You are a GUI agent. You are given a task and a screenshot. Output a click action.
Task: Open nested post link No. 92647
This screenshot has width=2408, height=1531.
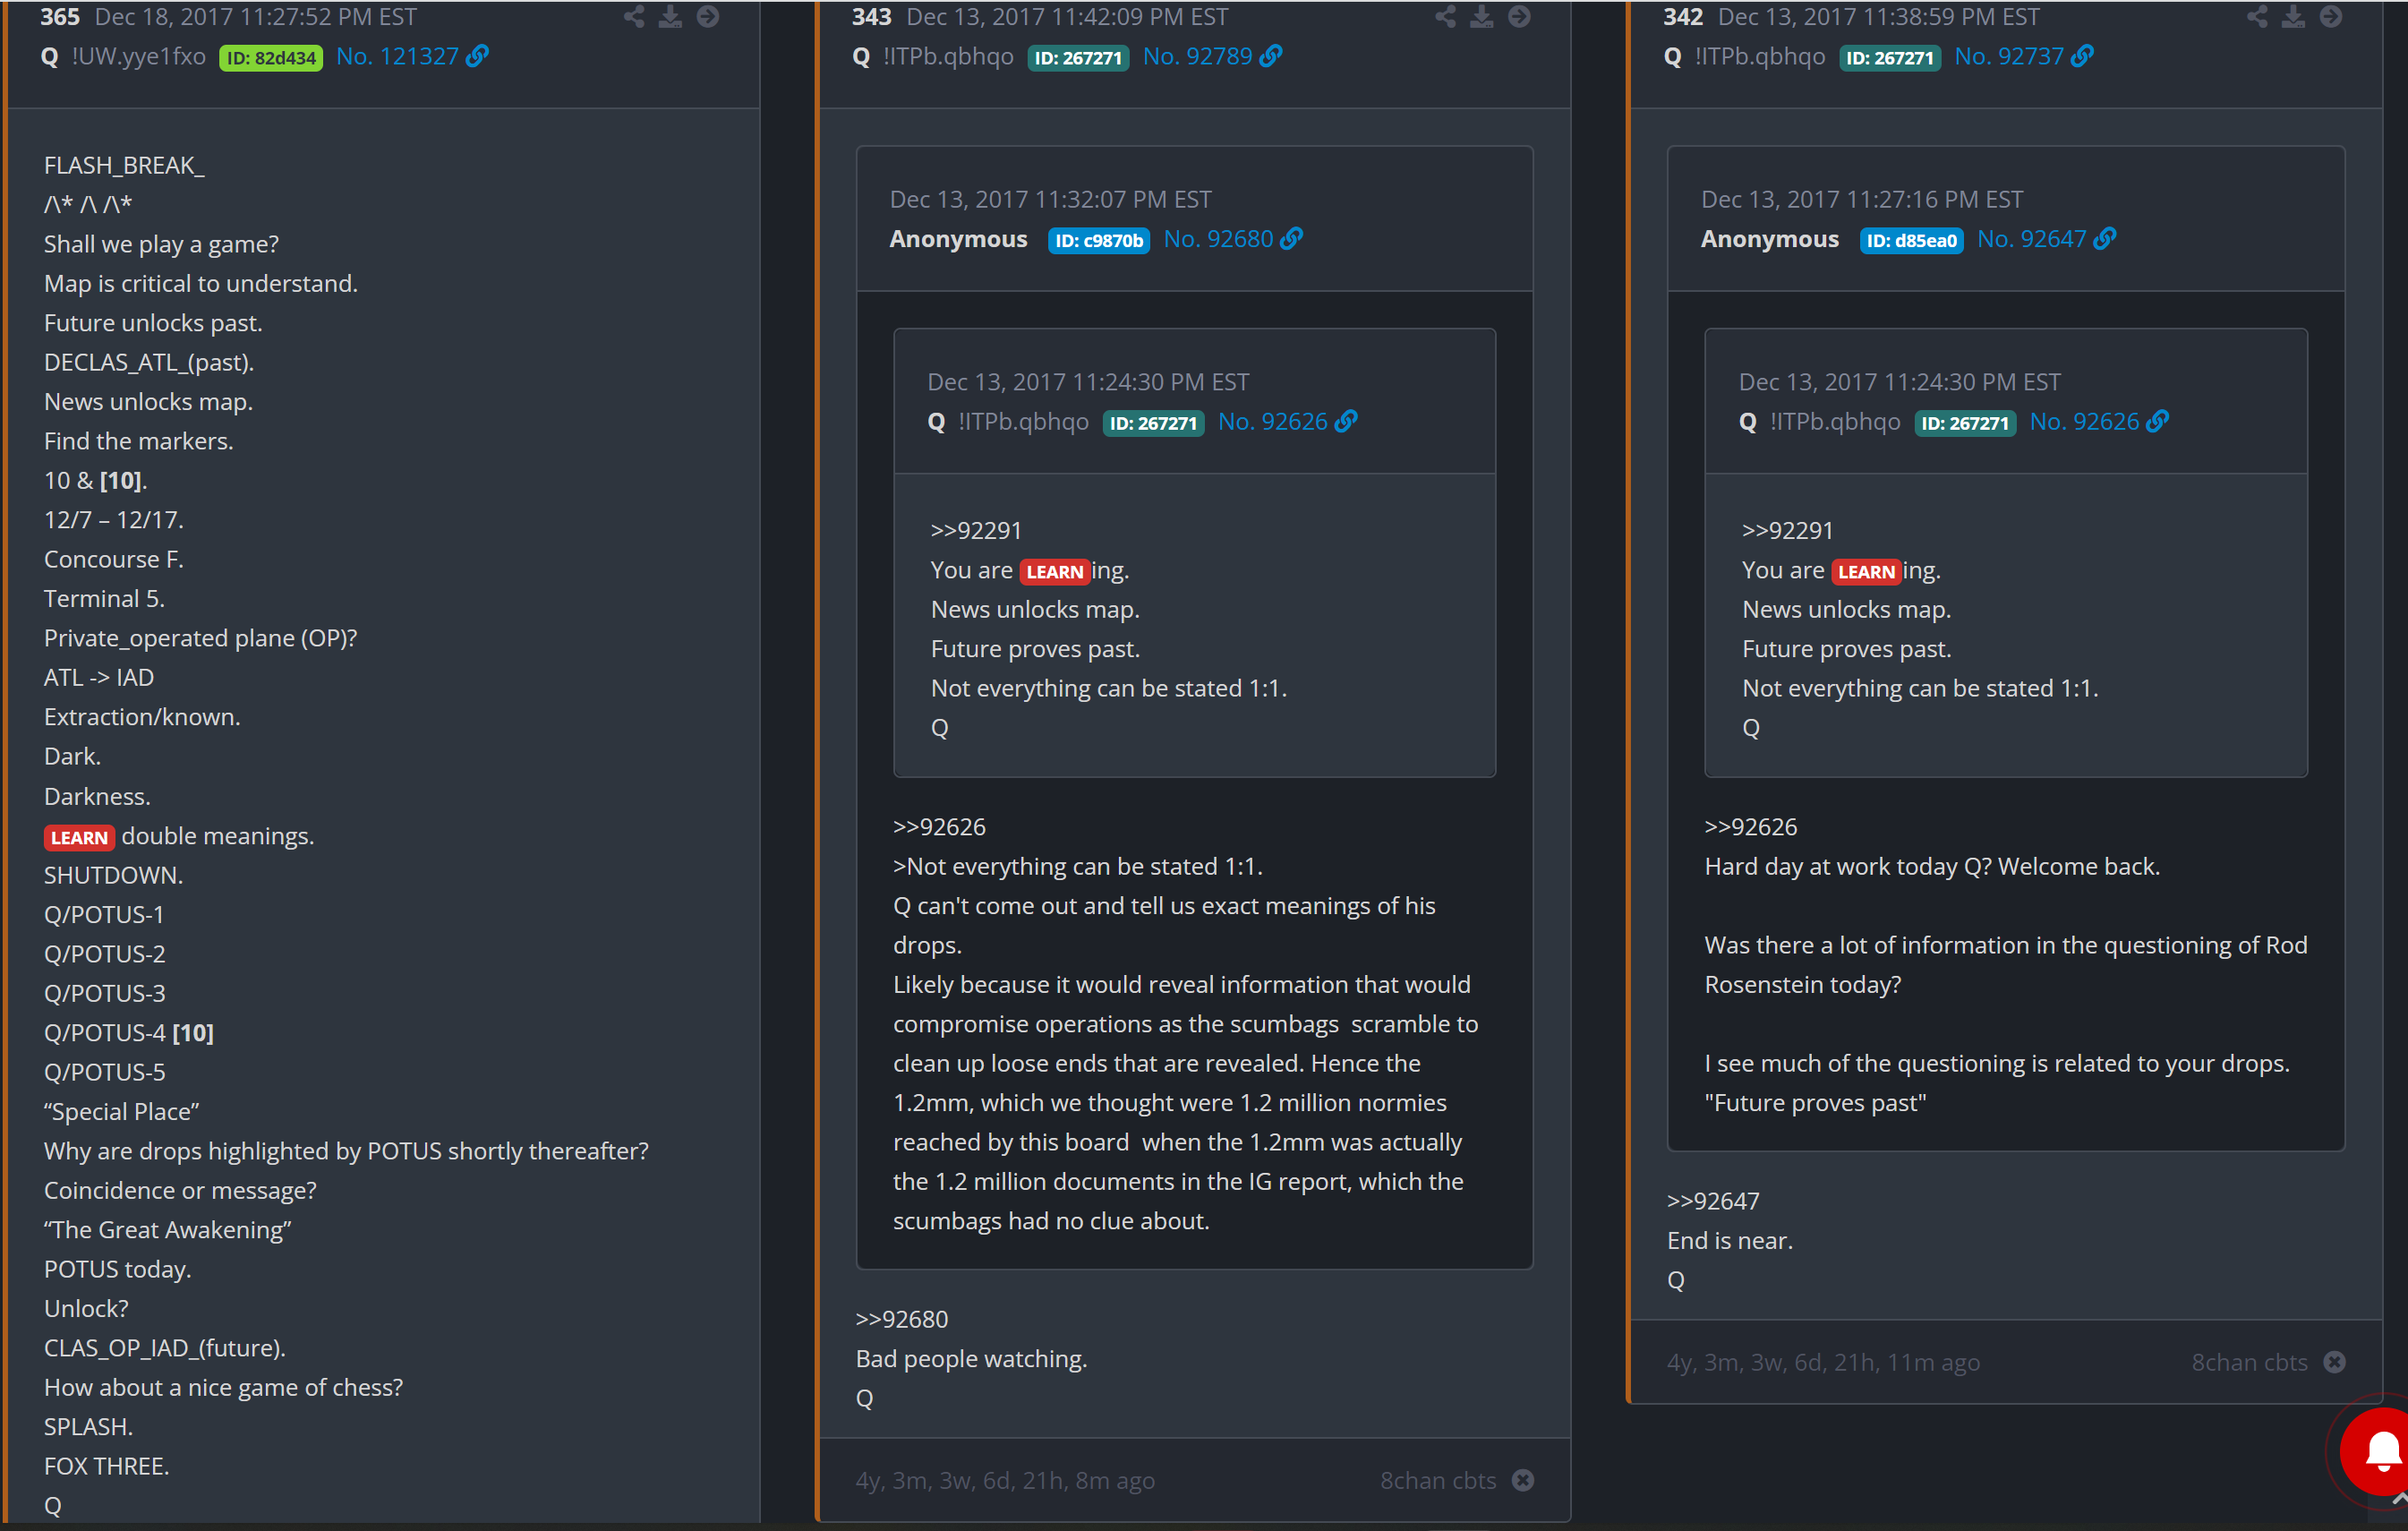[2031, 239]
